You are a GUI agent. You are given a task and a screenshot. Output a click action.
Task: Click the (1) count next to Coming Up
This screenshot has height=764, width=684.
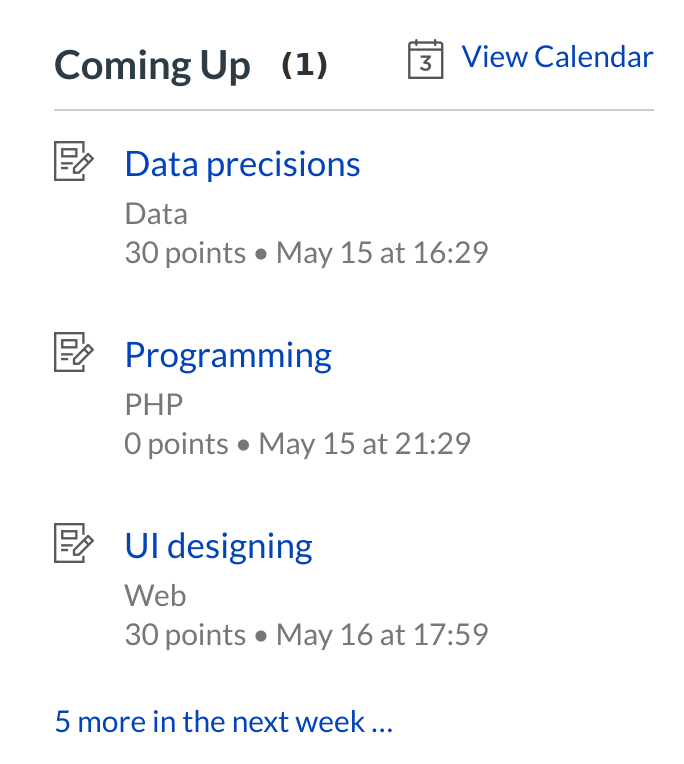click(x=304, y=66)
